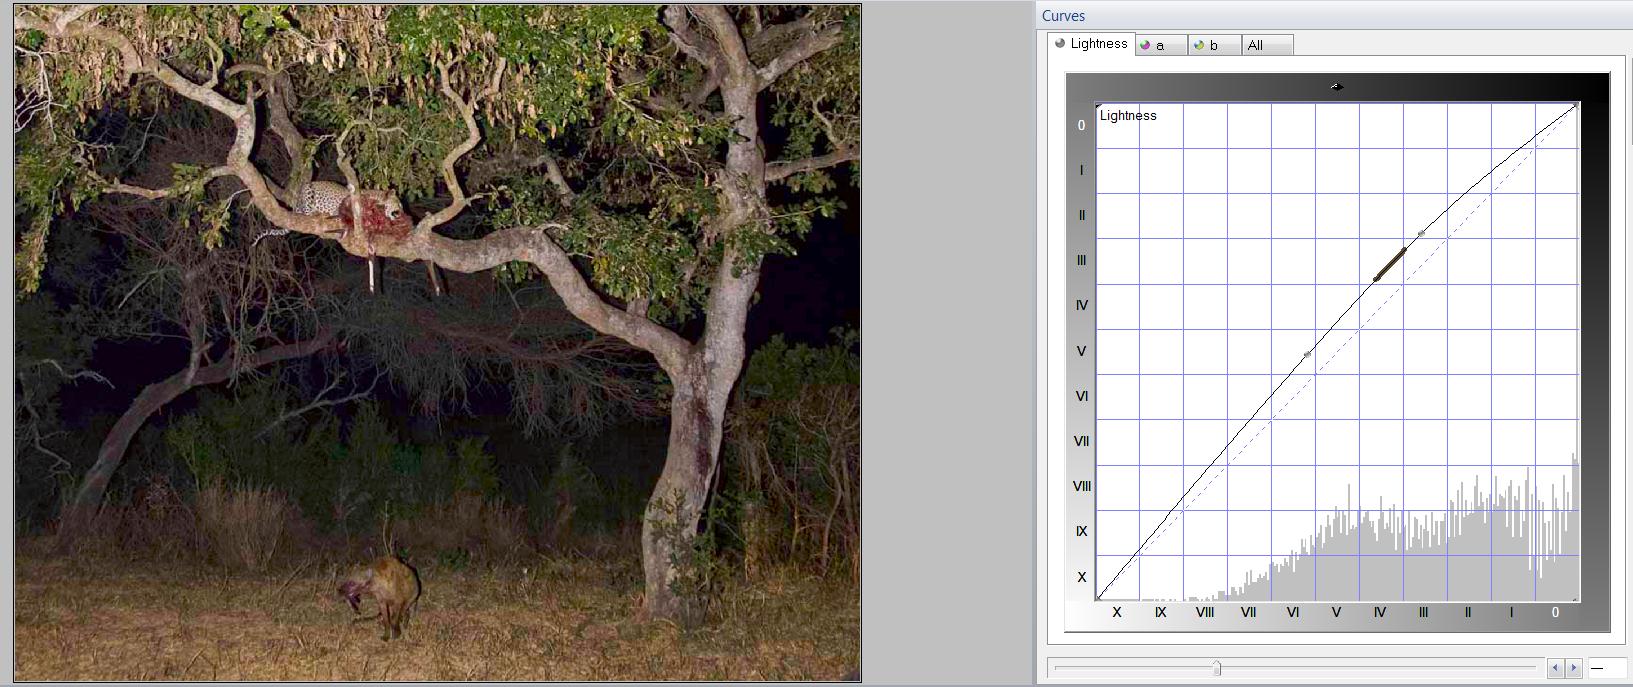Viewport: 1633px width, 687px height.
Task: Select the upper gray curve control point
Action: (x=1421, y=234)
